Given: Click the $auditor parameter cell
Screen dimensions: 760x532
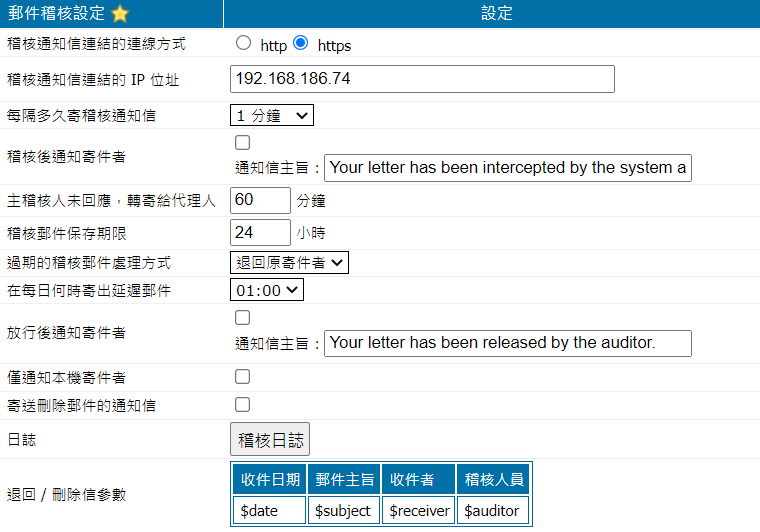Looking at the screenshot, I should point(492,511).
